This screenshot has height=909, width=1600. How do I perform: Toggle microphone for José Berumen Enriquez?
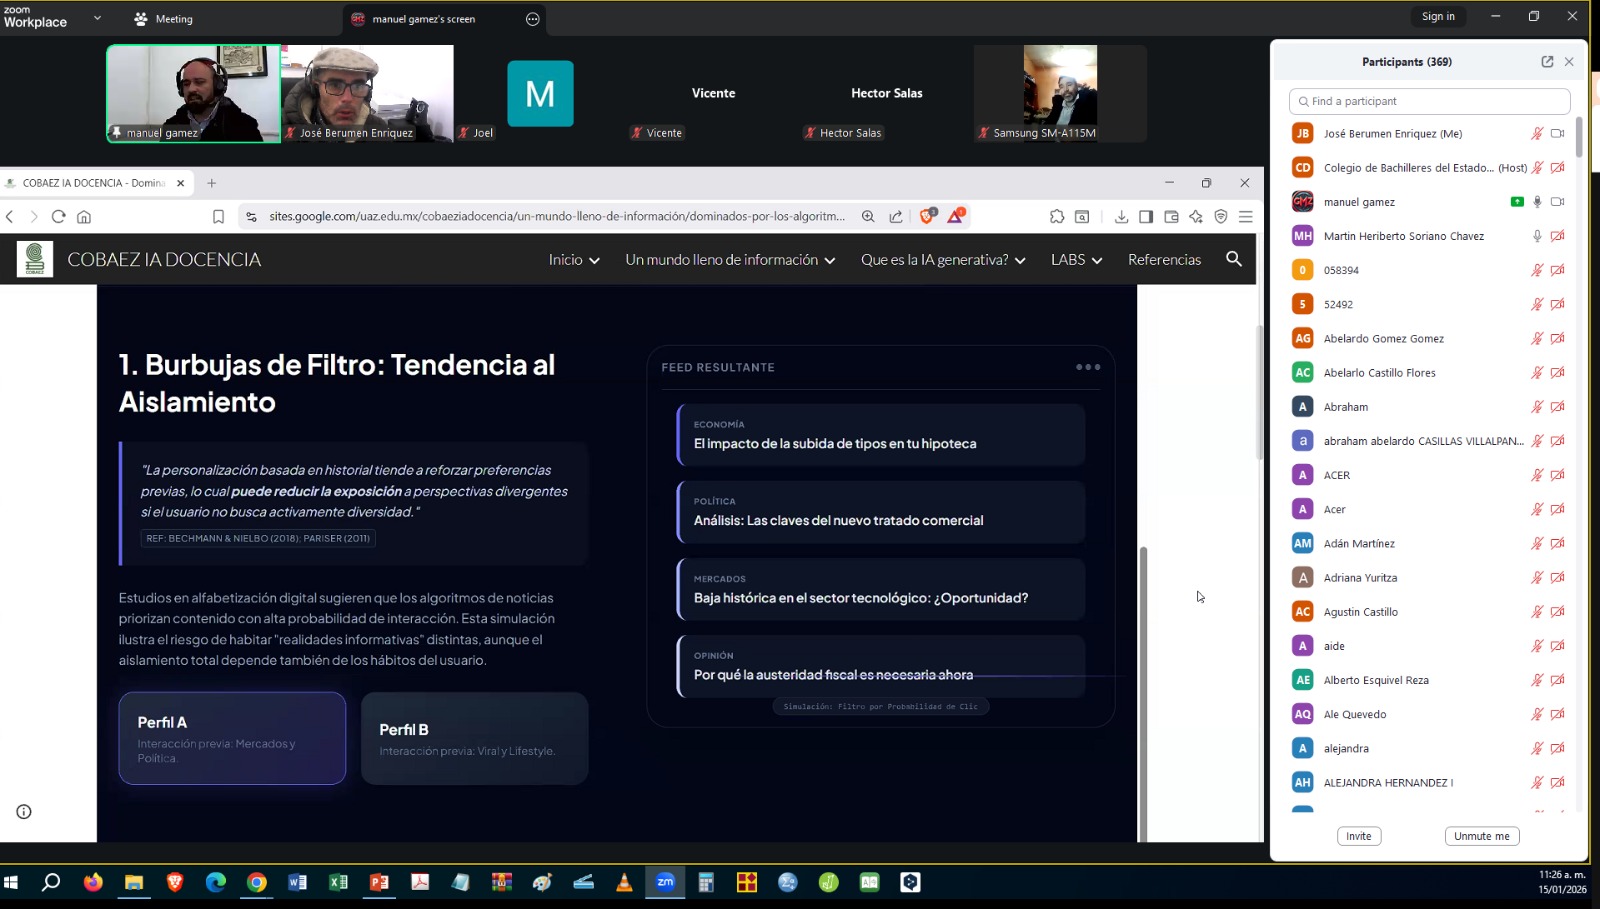(1537, 134)
